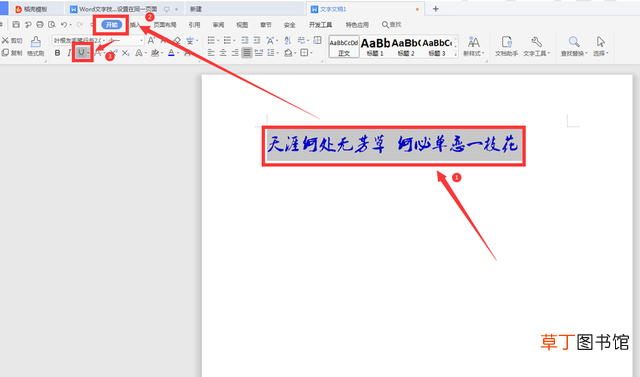Click the Bullets list icon
The image size is (640, 377).
211,40
